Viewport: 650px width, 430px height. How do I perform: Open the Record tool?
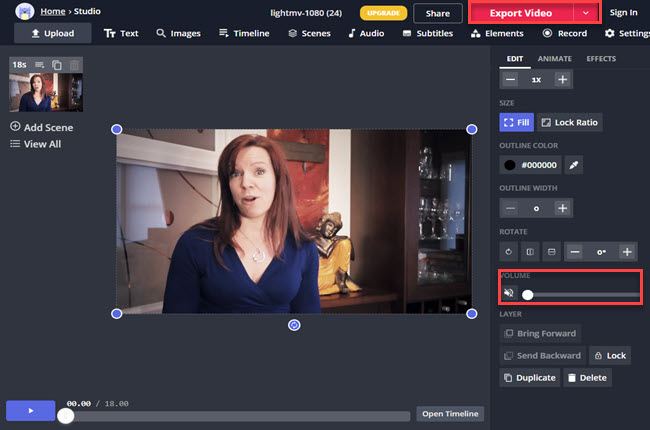click(x=565, y=33)
